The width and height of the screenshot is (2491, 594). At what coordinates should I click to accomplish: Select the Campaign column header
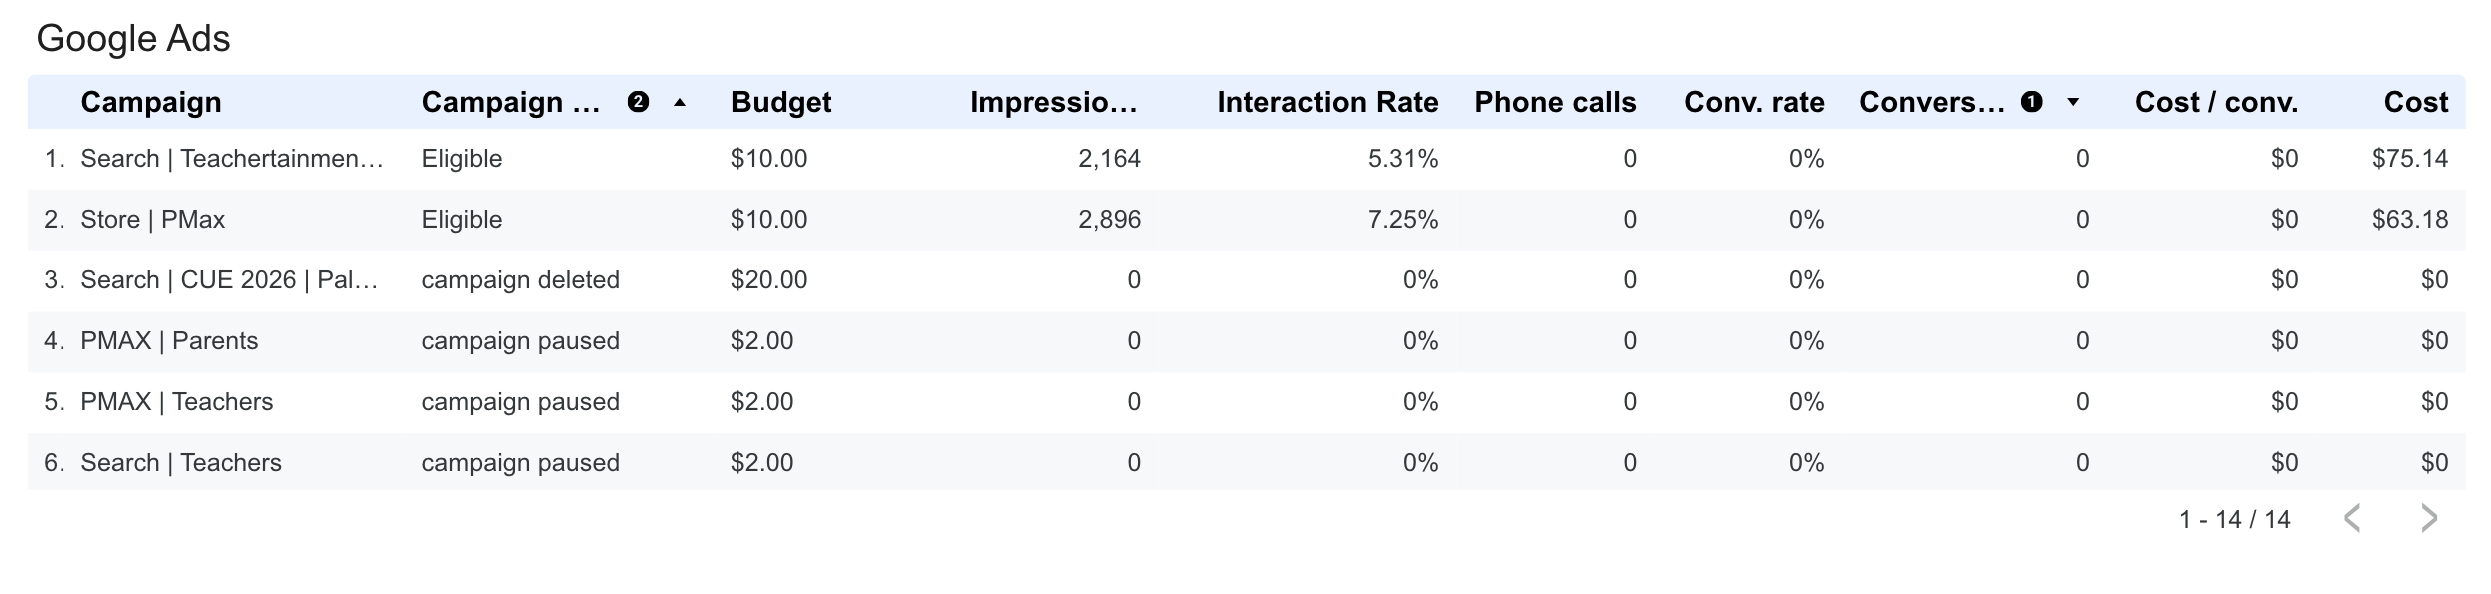click(151, 101)
